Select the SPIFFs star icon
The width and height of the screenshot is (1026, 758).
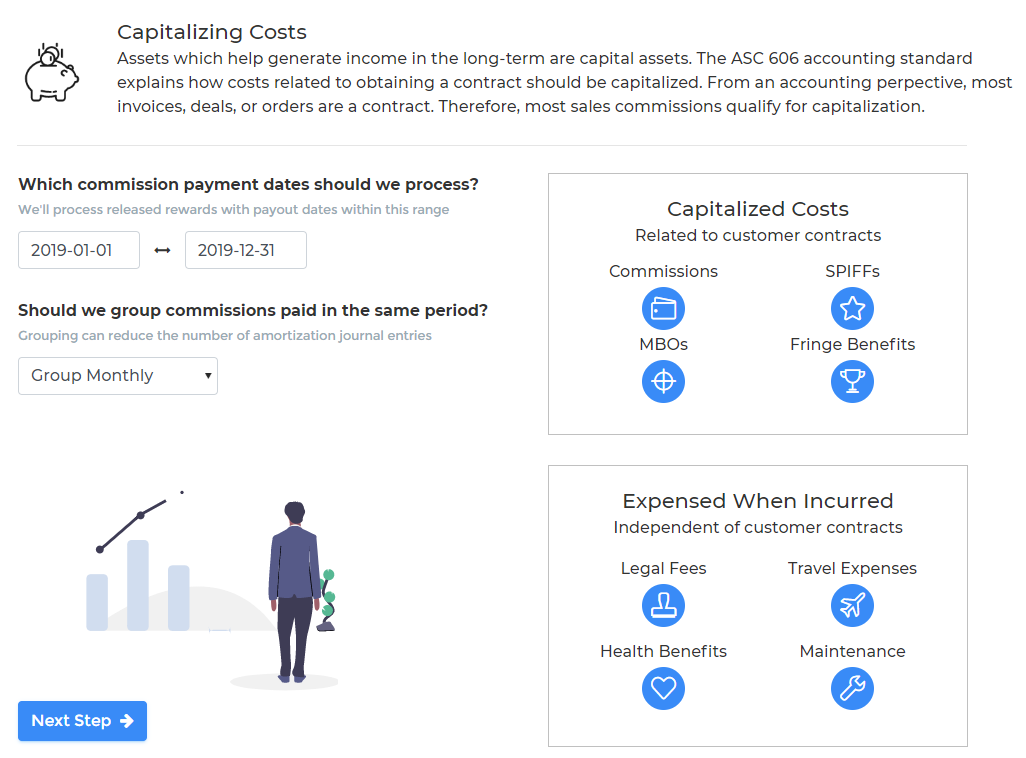click(852, 308)
